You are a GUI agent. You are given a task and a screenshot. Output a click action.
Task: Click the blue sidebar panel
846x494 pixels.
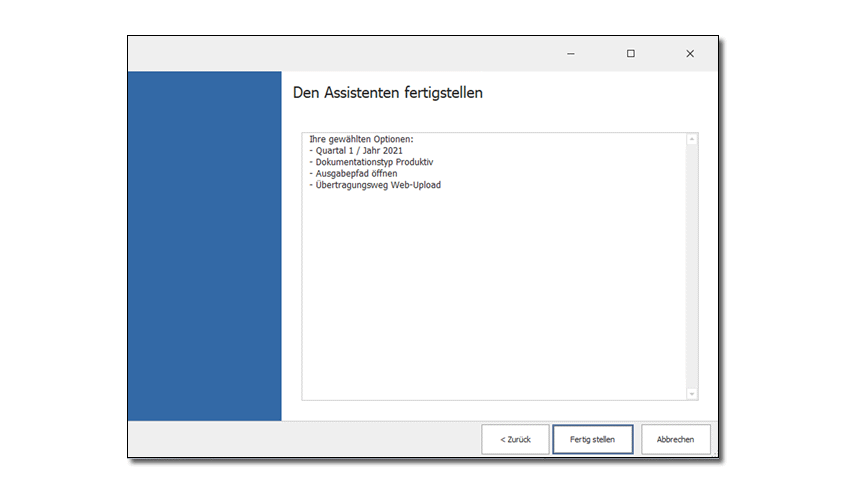[x=204, y=246]
